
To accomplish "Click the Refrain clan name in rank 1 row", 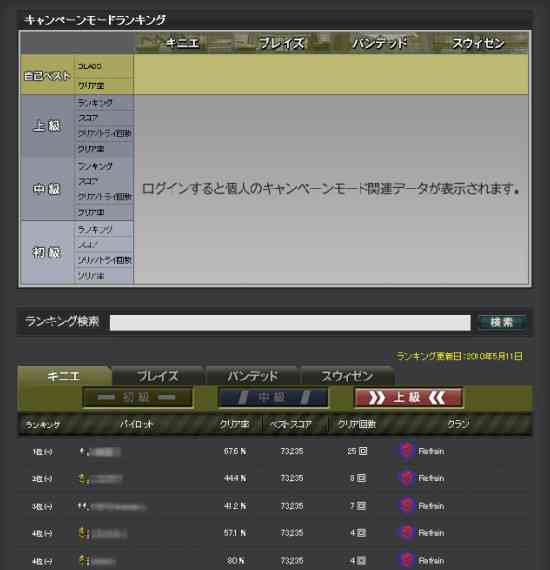I will (x=431, y=451).
